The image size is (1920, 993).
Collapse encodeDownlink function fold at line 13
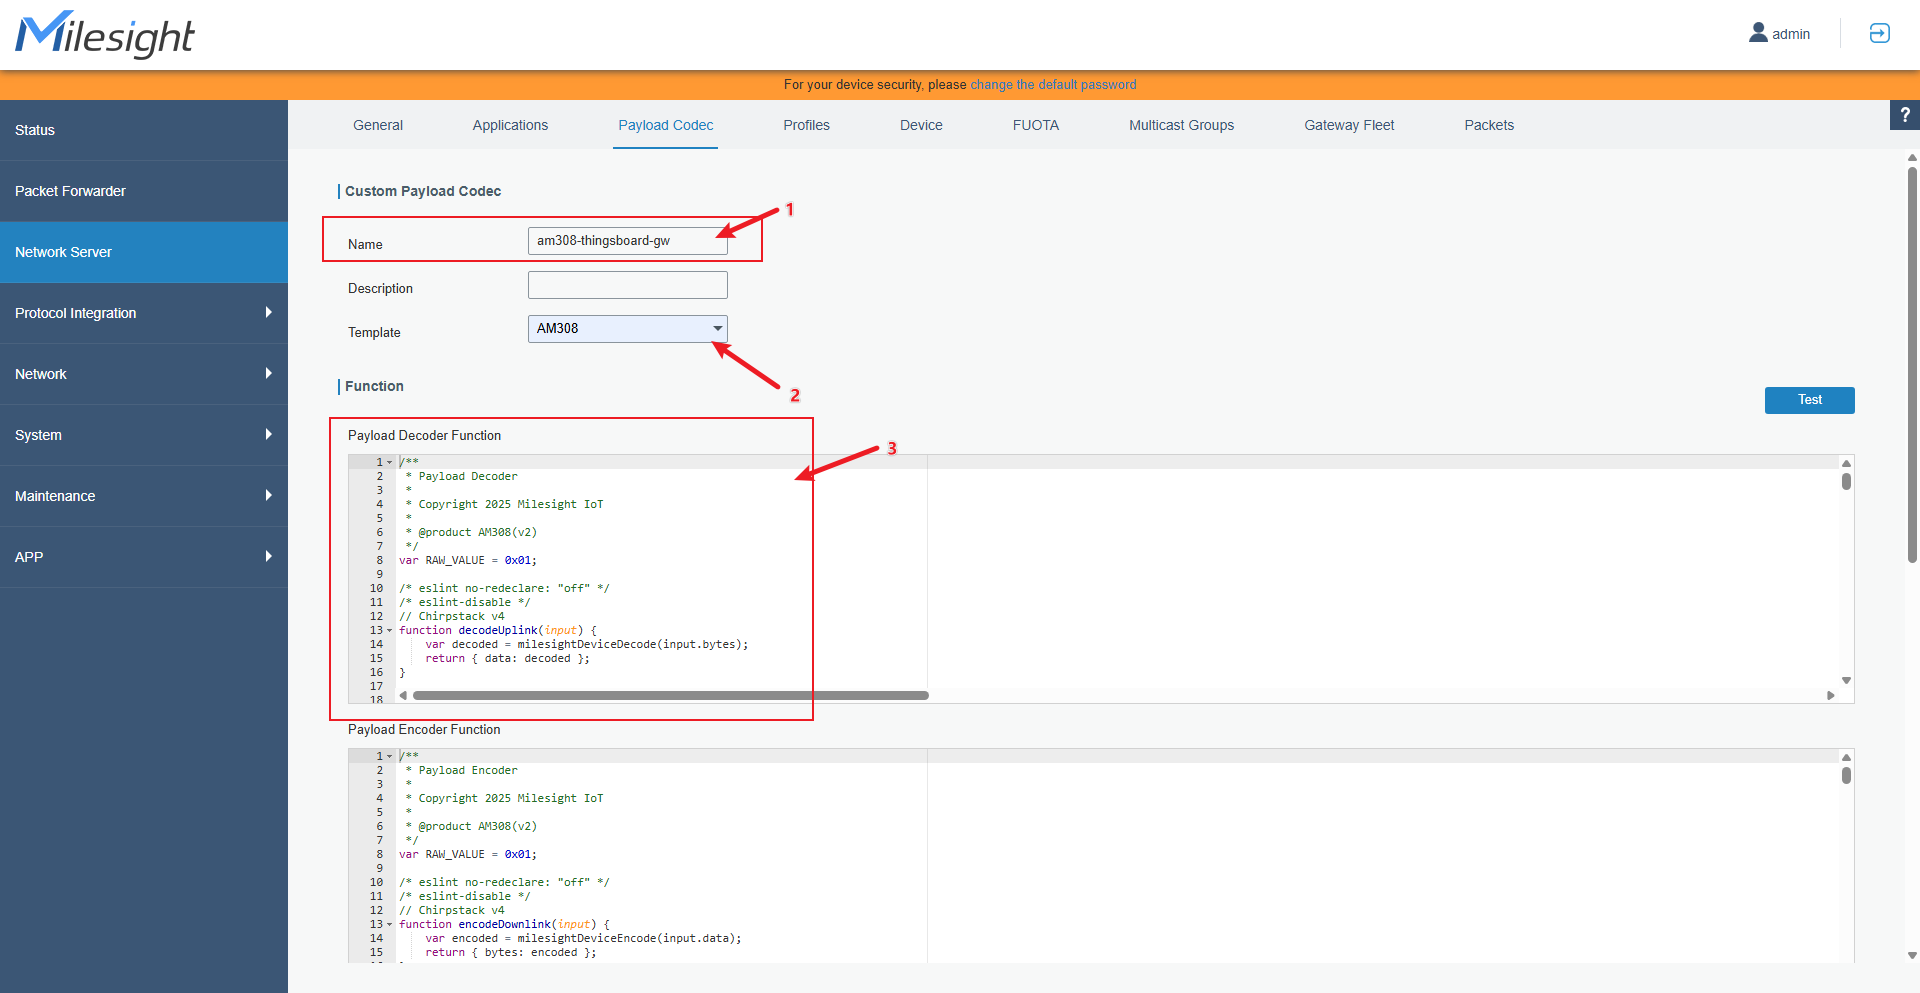click(x=390, y=924)
